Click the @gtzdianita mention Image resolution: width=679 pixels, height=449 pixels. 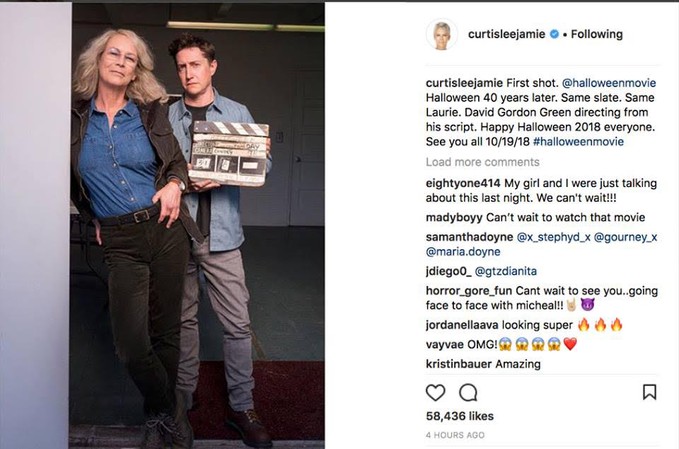[x=506, y=271]
